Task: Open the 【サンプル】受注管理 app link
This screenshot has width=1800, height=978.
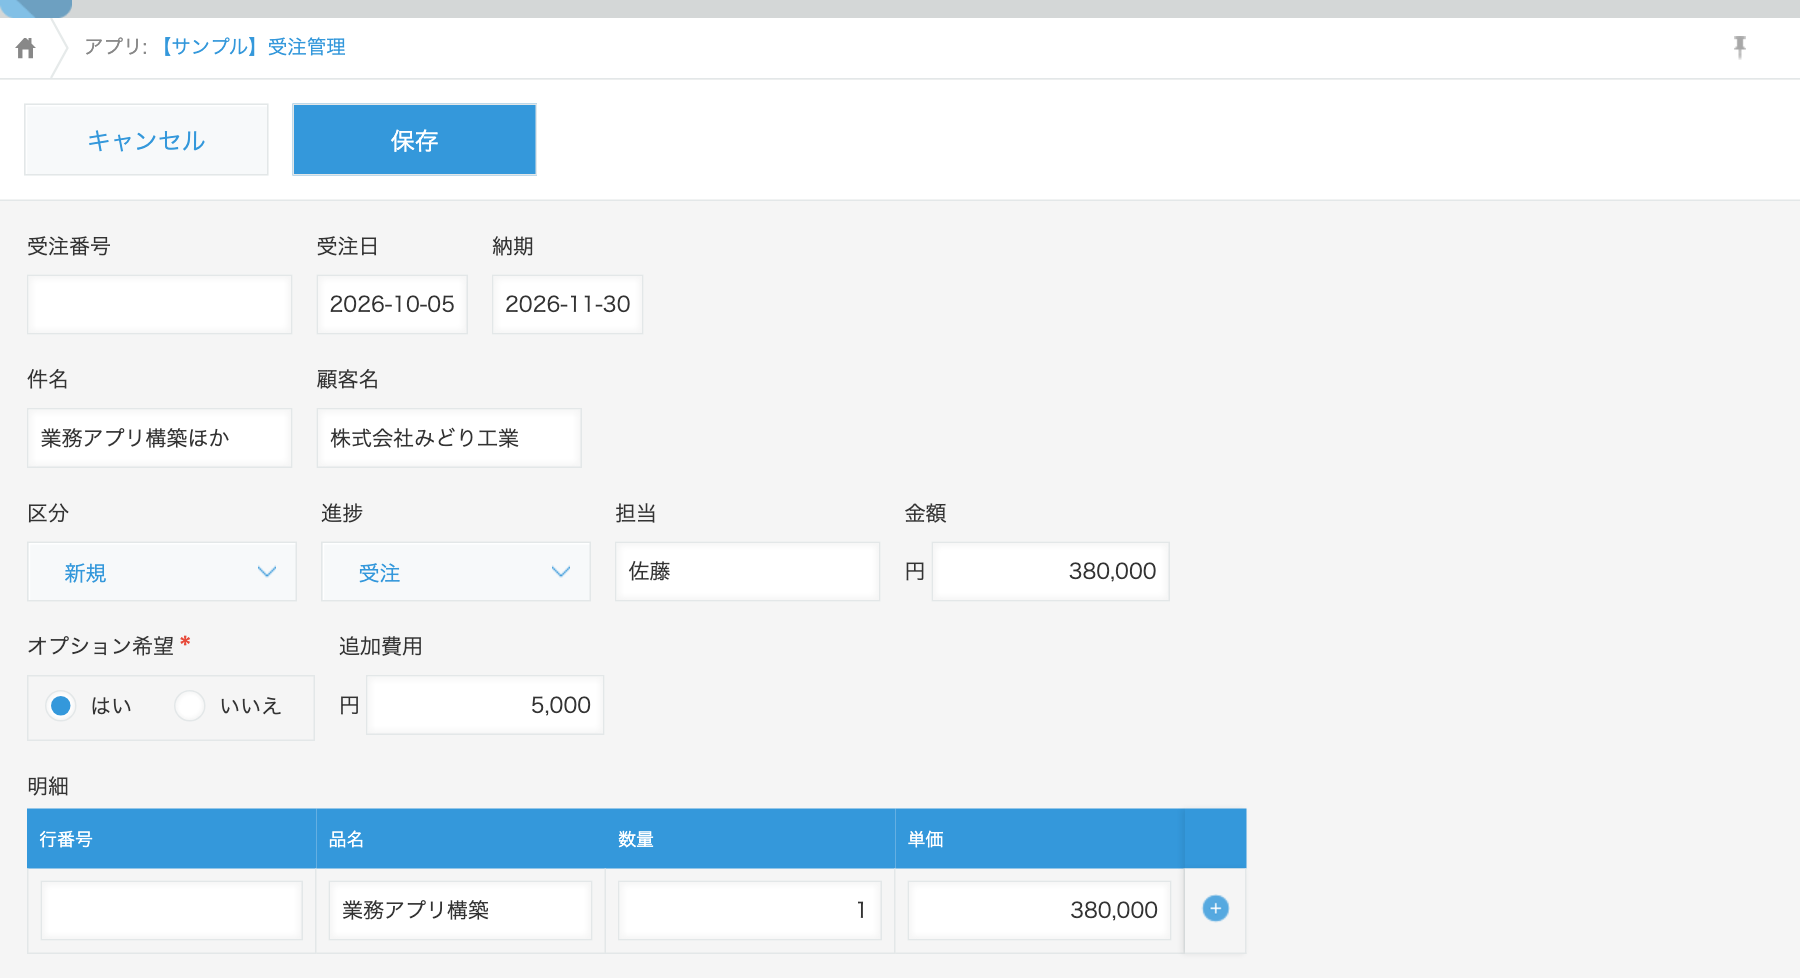Action: [252, 47]
